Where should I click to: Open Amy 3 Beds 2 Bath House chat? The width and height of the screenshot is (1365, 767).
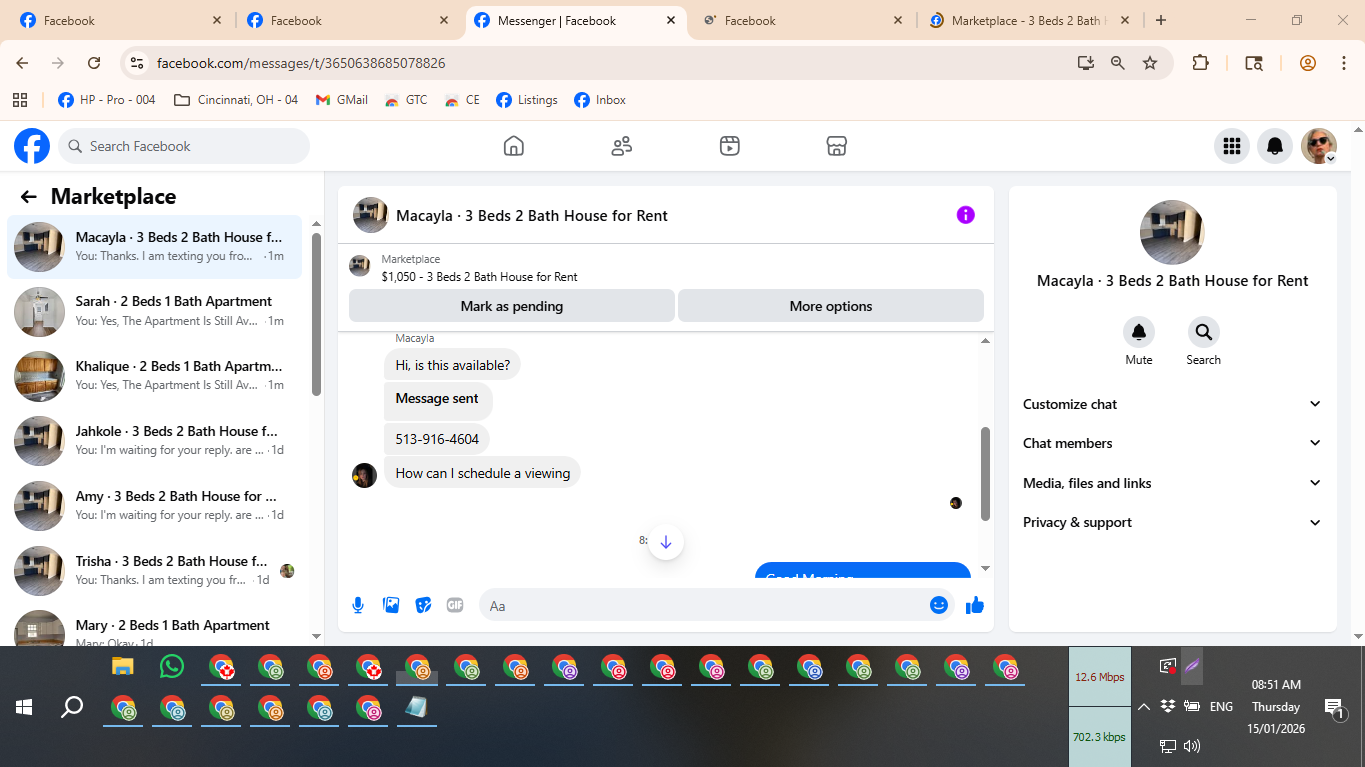155,505
